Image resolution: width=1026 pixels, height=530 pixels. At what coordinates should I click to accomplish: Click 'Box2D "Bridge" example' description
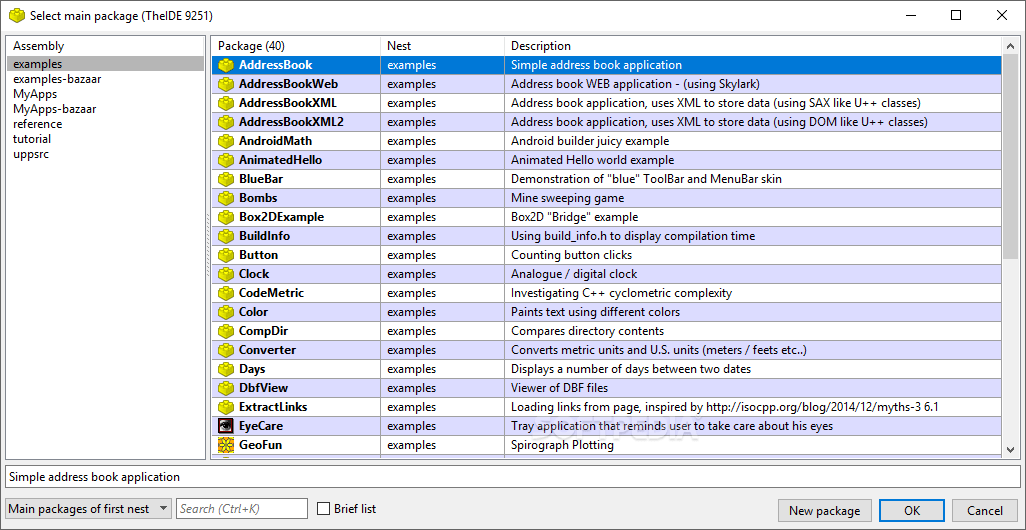click(x=574, y=217)
